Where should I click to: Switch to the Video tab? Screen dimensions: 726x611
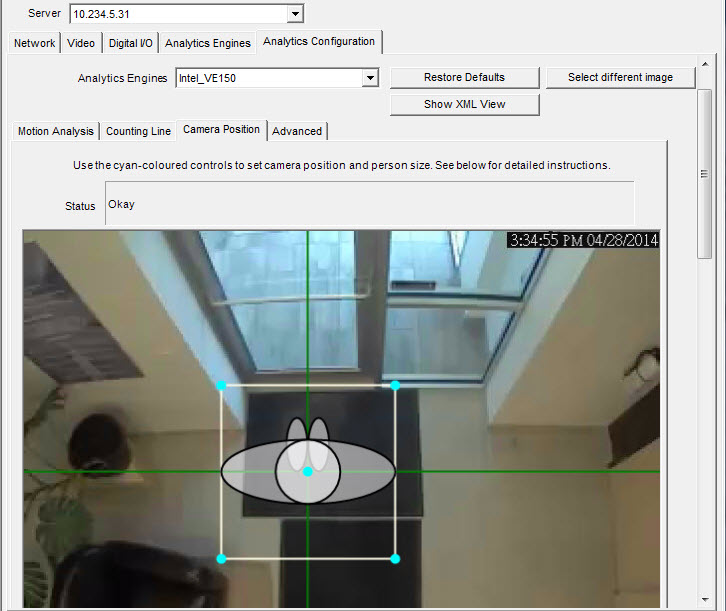coord(81,43)
